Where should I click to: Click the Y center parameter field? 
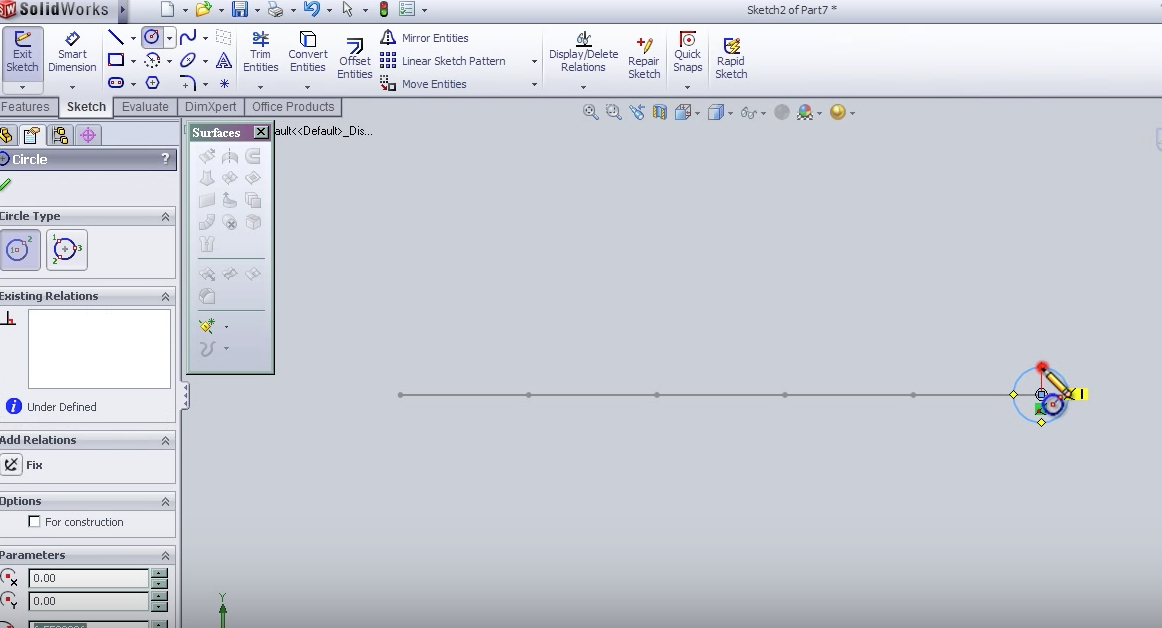pyautogui.click(x=89, y=601)
